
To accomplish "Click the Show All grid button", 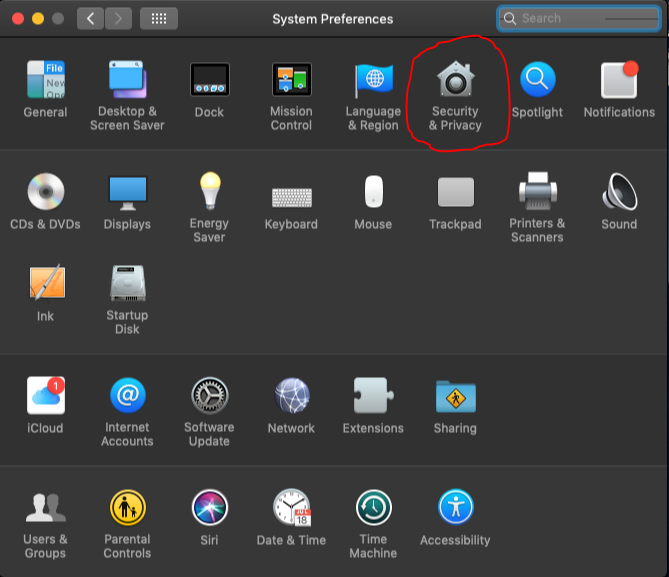I will coord(159,18).
